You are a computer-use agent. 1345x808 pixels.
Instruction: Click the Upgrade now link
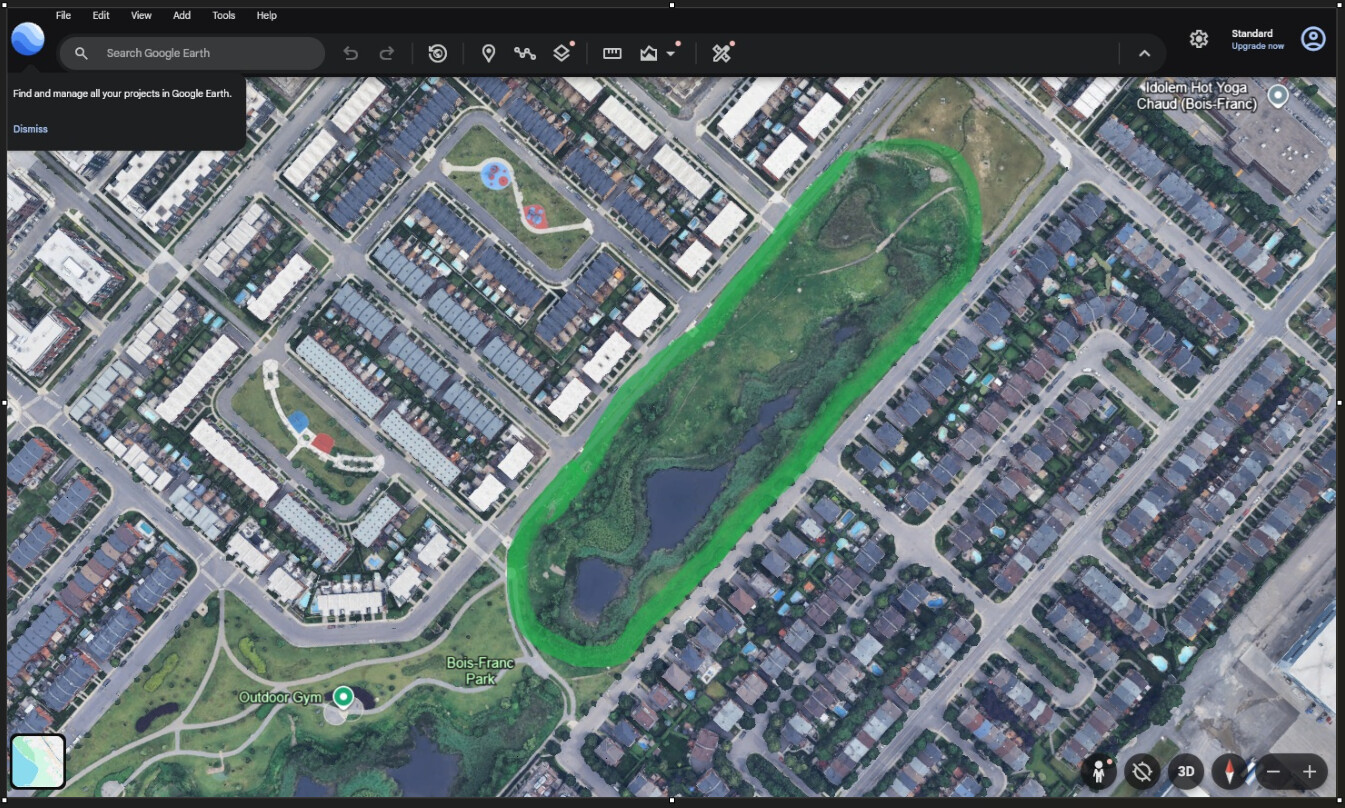1258,47
